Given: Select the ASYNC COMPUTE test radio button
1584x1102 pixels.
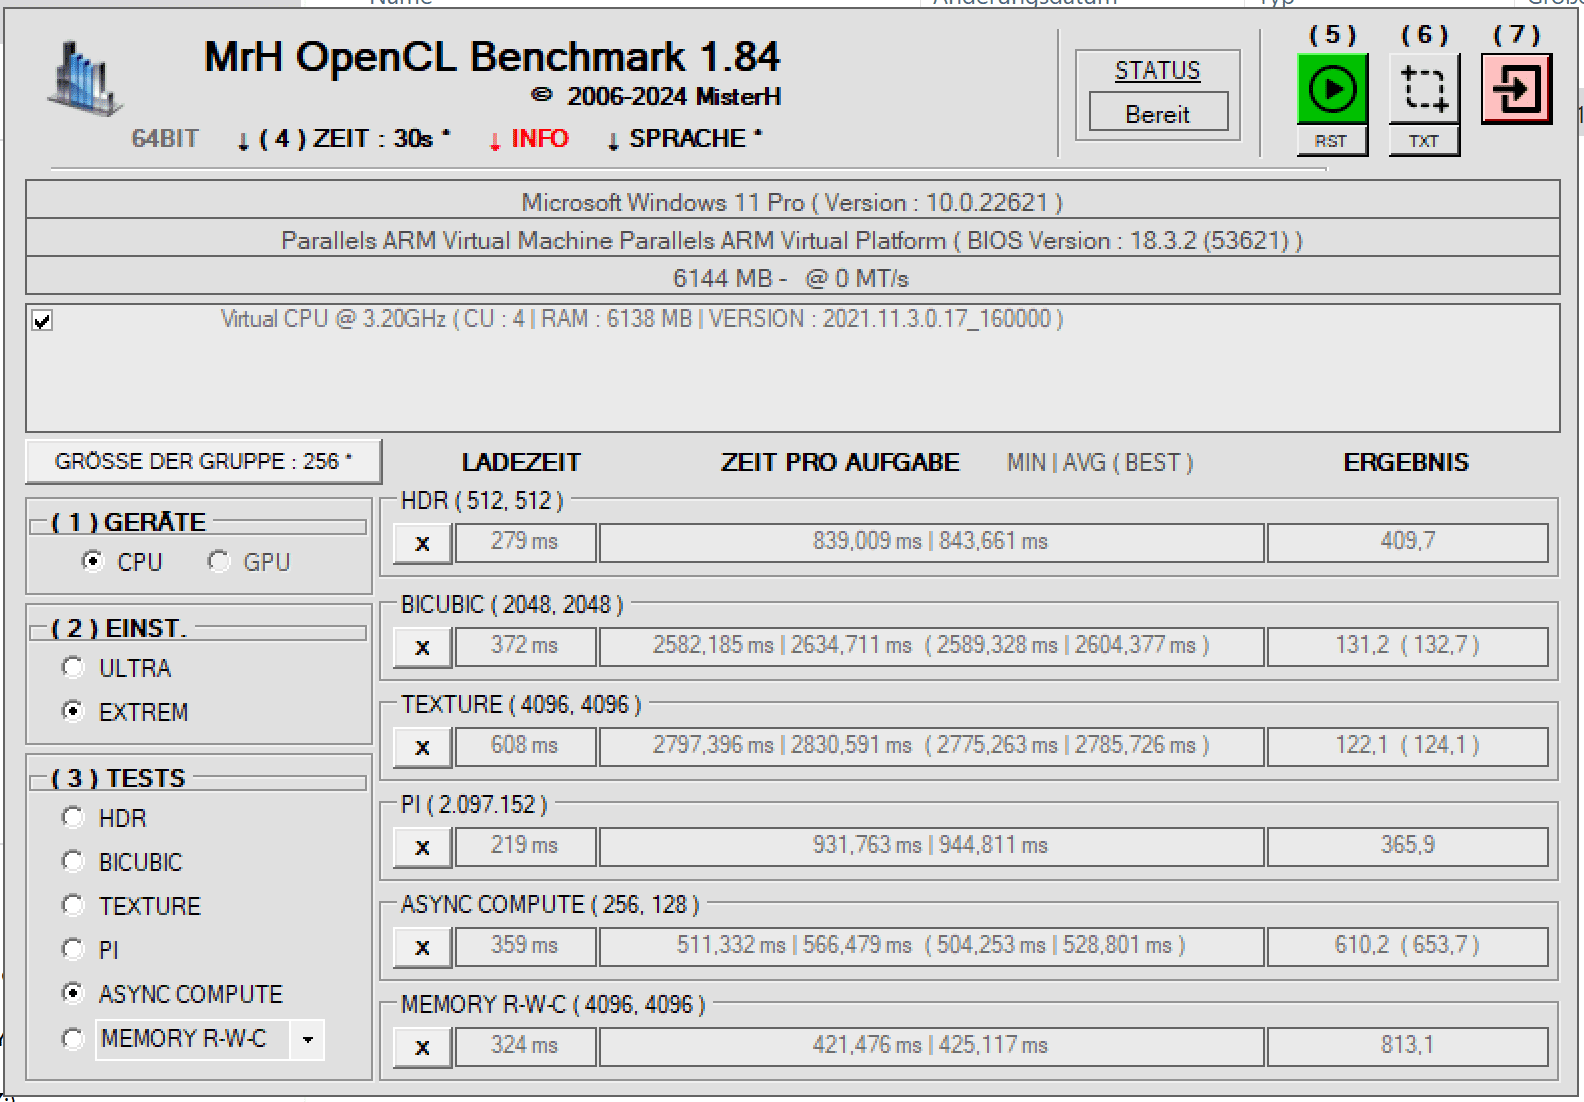Looking at the screenshot, I should tap(73, 993).
